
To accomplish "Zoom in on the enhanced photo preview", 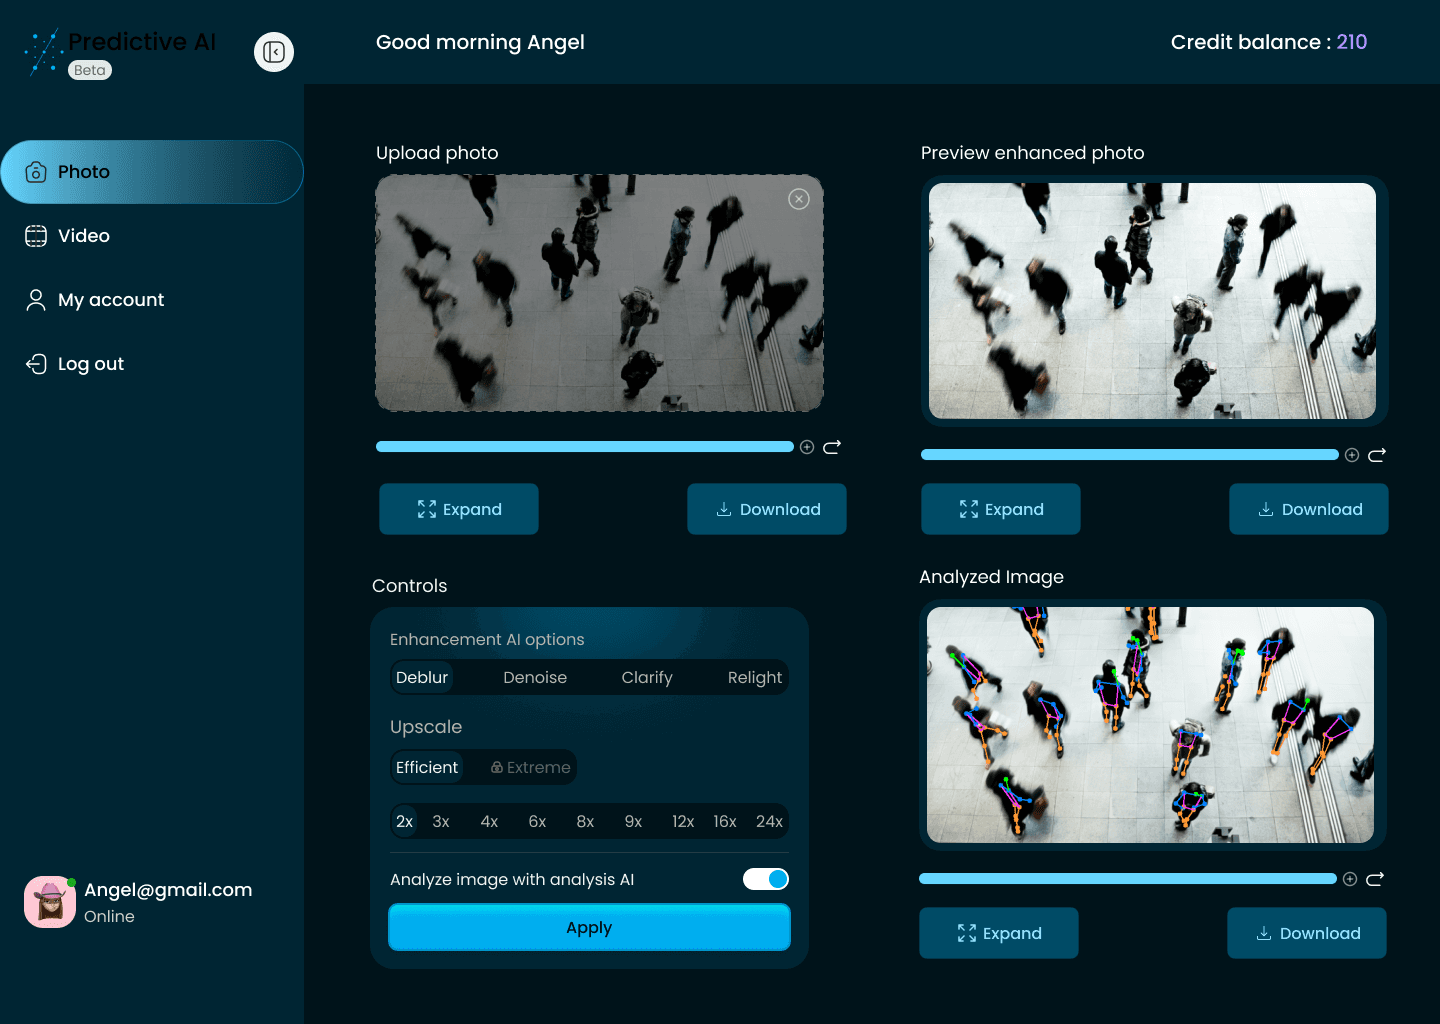I will (1352, 454).
